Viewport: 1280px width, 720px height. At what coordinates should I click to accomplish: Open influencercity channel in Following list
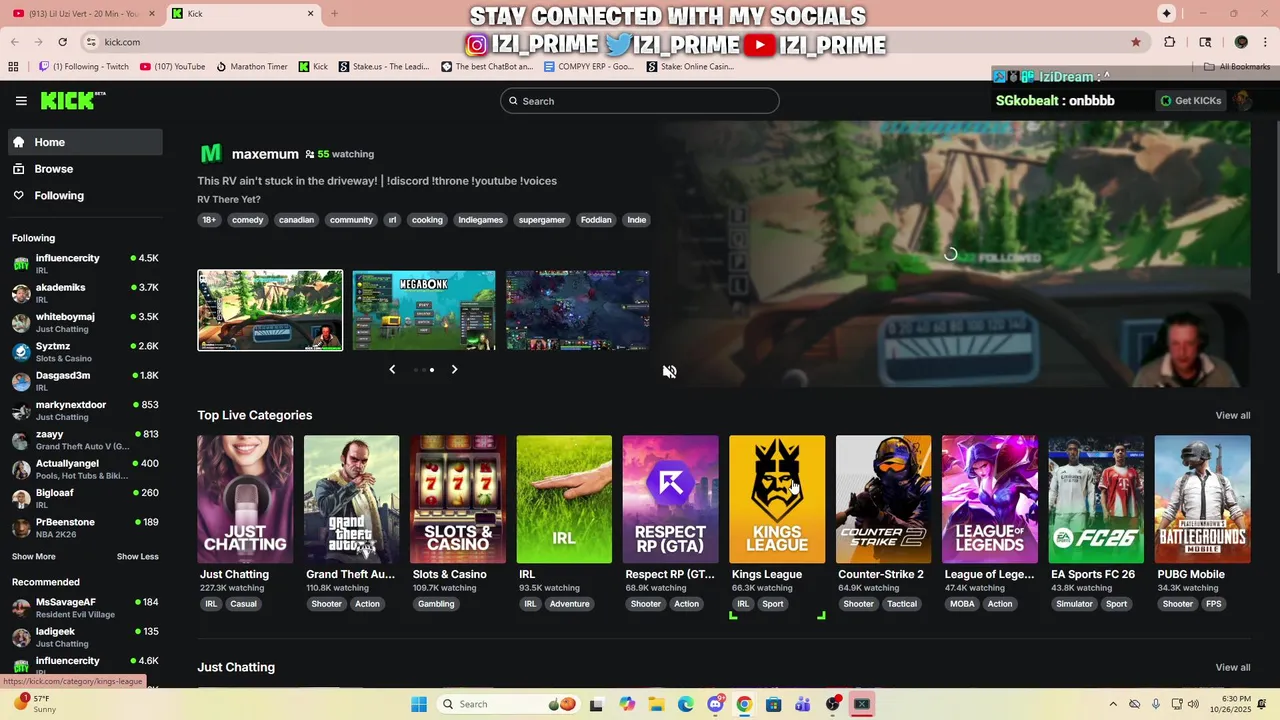[x=86, y=264]
